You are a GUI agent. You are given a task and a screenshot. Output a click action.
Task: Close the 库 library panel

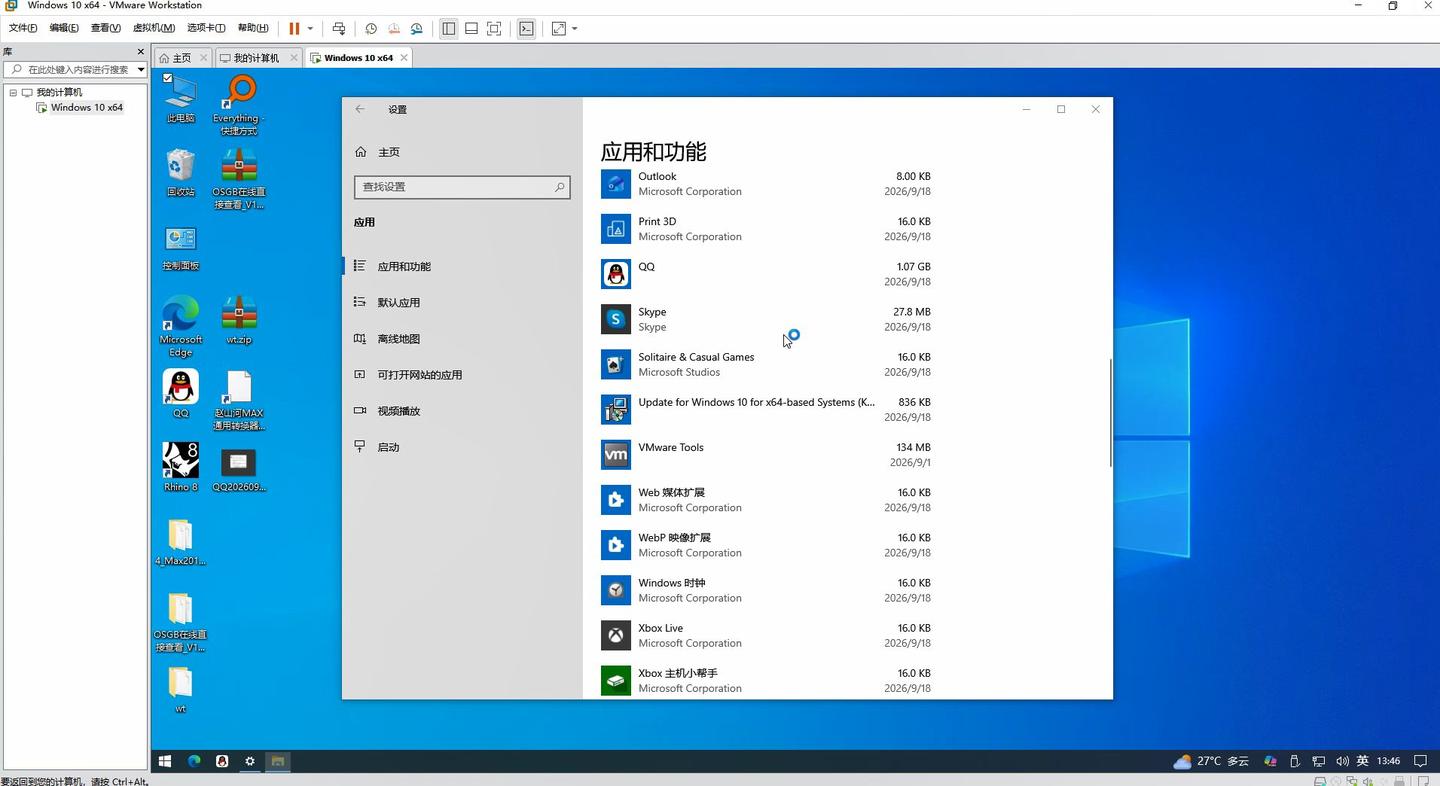click(x=140, y=51)
